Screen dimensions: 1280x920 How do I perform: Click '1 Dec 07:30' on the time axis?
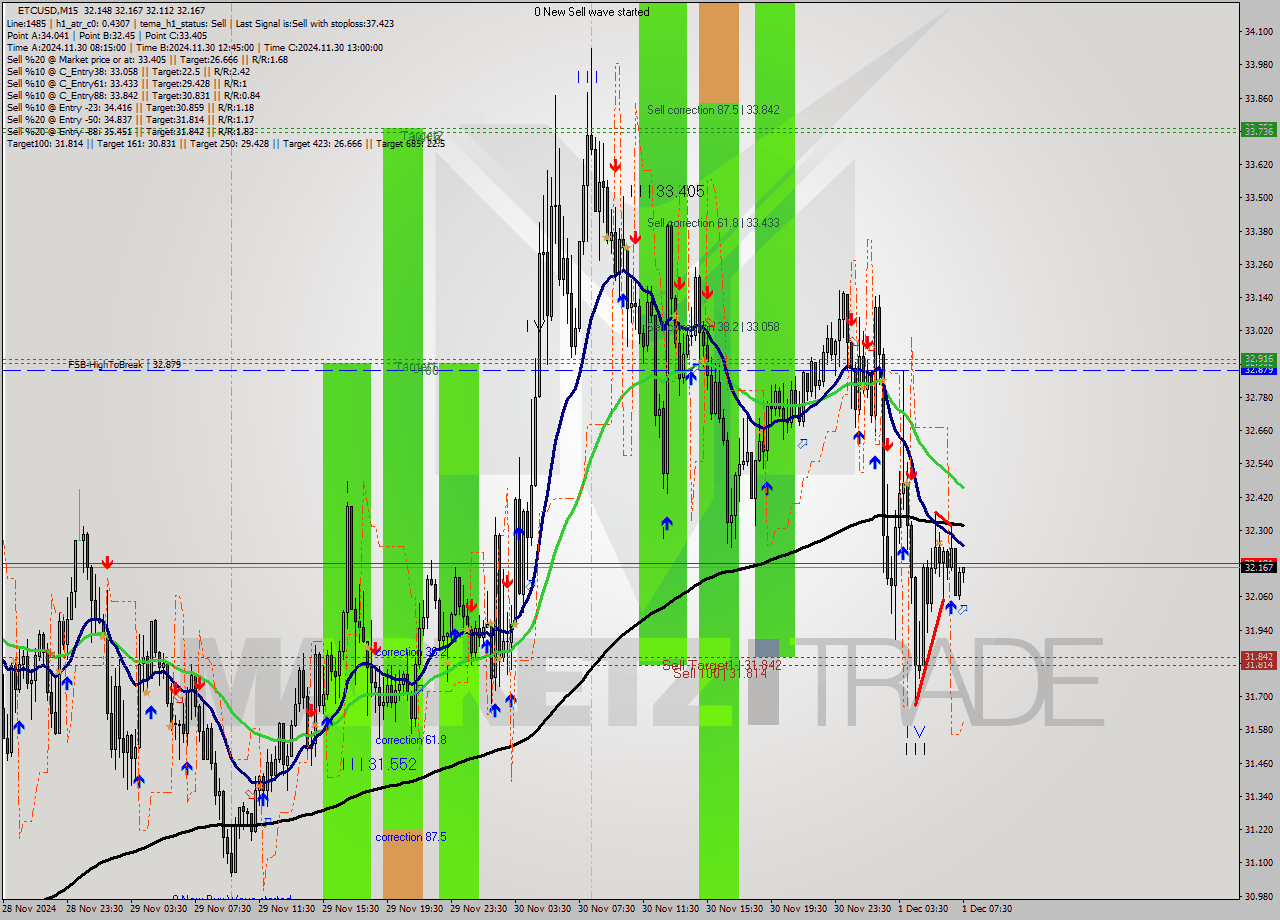pyautogui.click(x=987, y=908)
